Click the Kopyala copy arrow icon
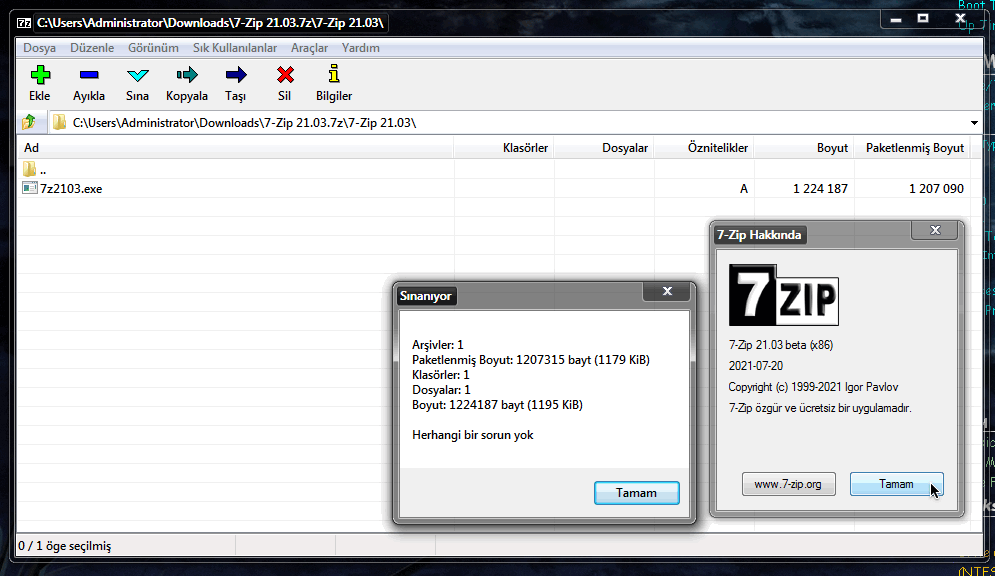The height and width of the screenshot is (576, 995). (187, 75)
